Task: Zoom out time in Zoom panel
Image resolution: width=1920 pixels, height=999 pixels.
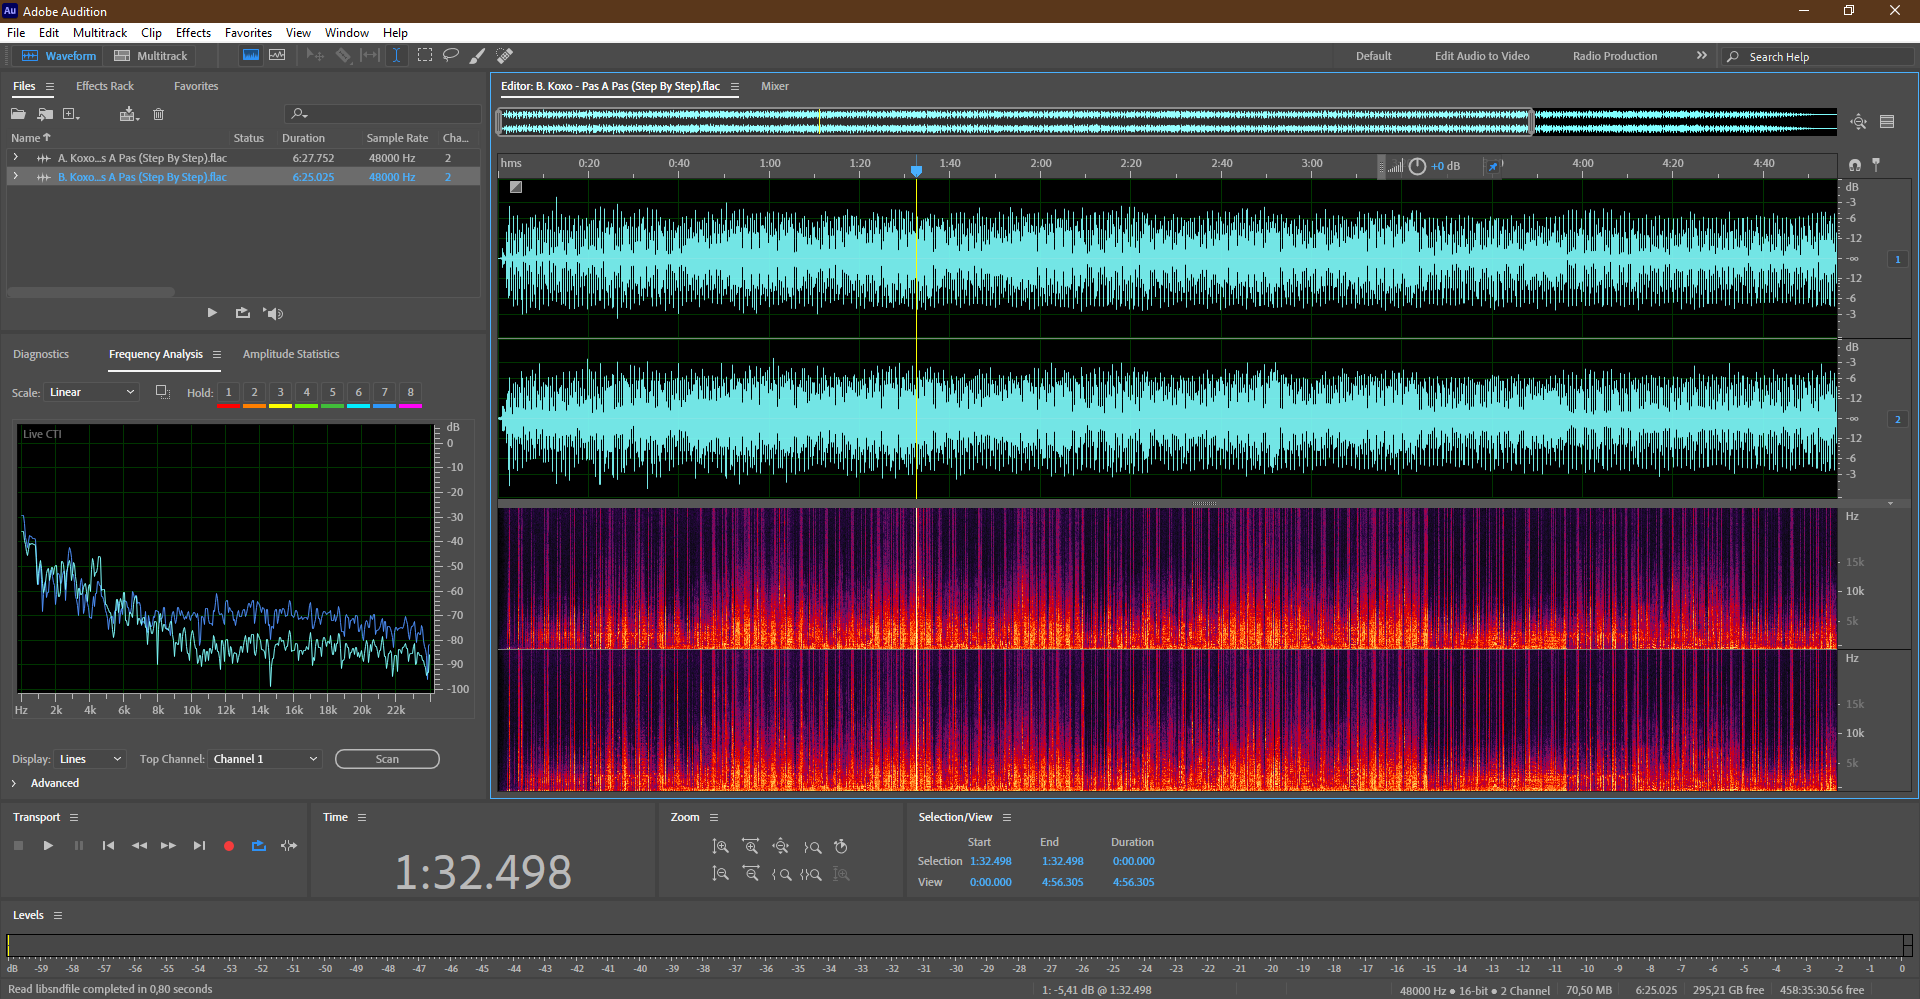Action: [x=750, y=874]
